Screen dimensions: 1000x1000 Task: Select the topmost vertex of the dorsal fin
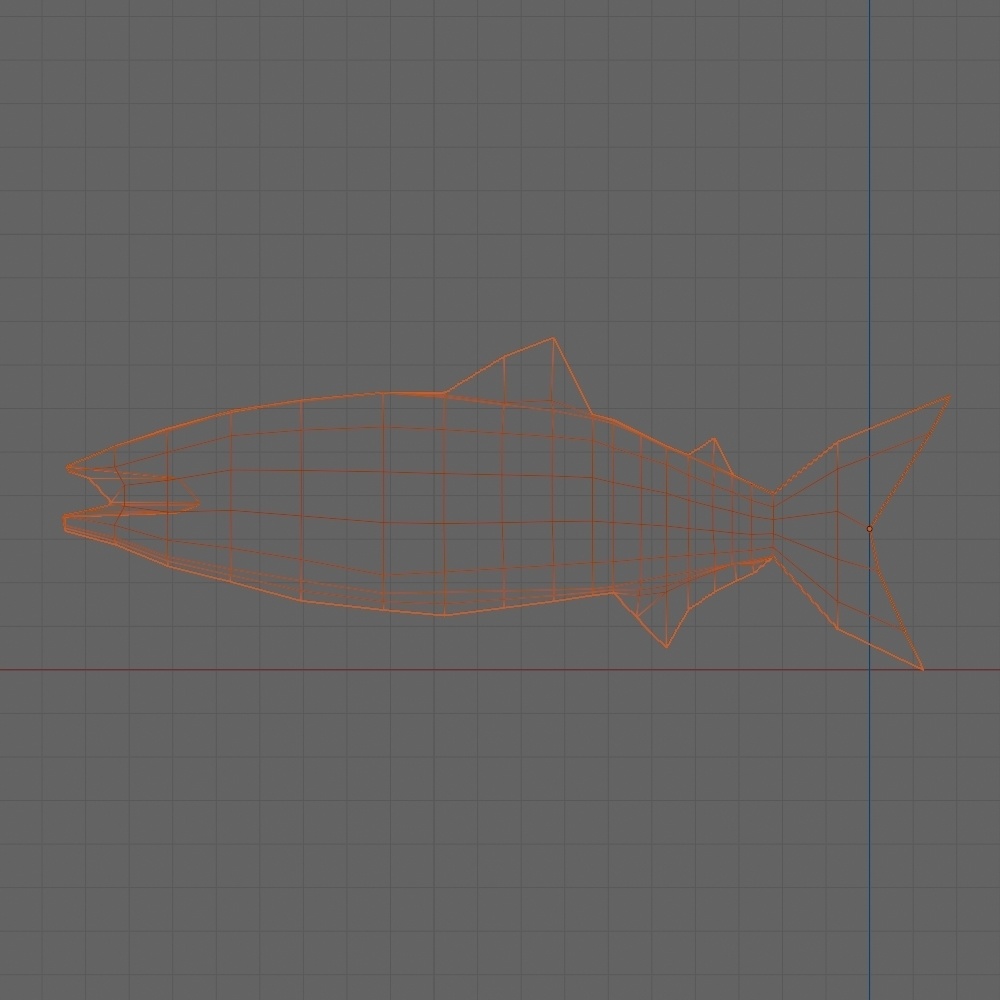point(552,337)
